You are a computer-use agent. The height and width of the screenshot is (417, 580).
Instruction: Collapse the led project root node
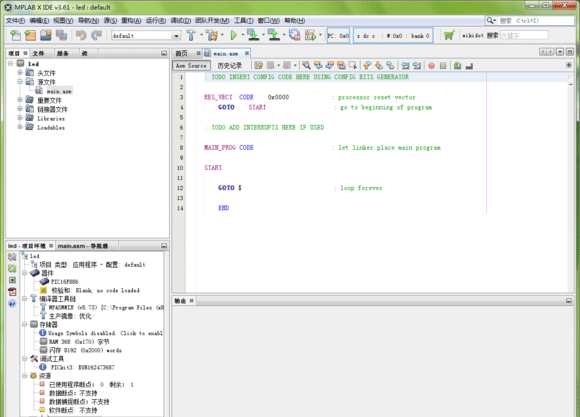(x=10, y=63)
